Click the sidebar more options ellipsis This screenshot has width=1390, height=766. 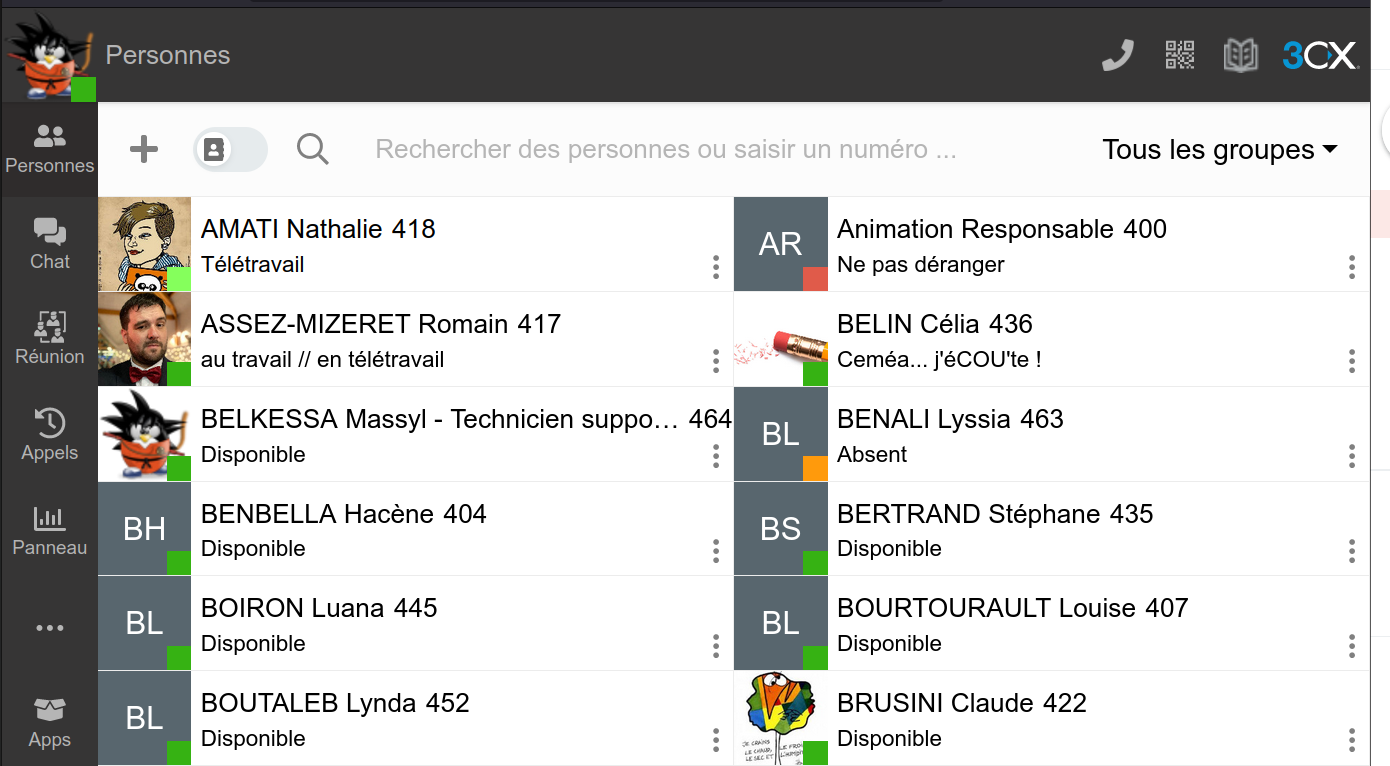coord(49,628)
